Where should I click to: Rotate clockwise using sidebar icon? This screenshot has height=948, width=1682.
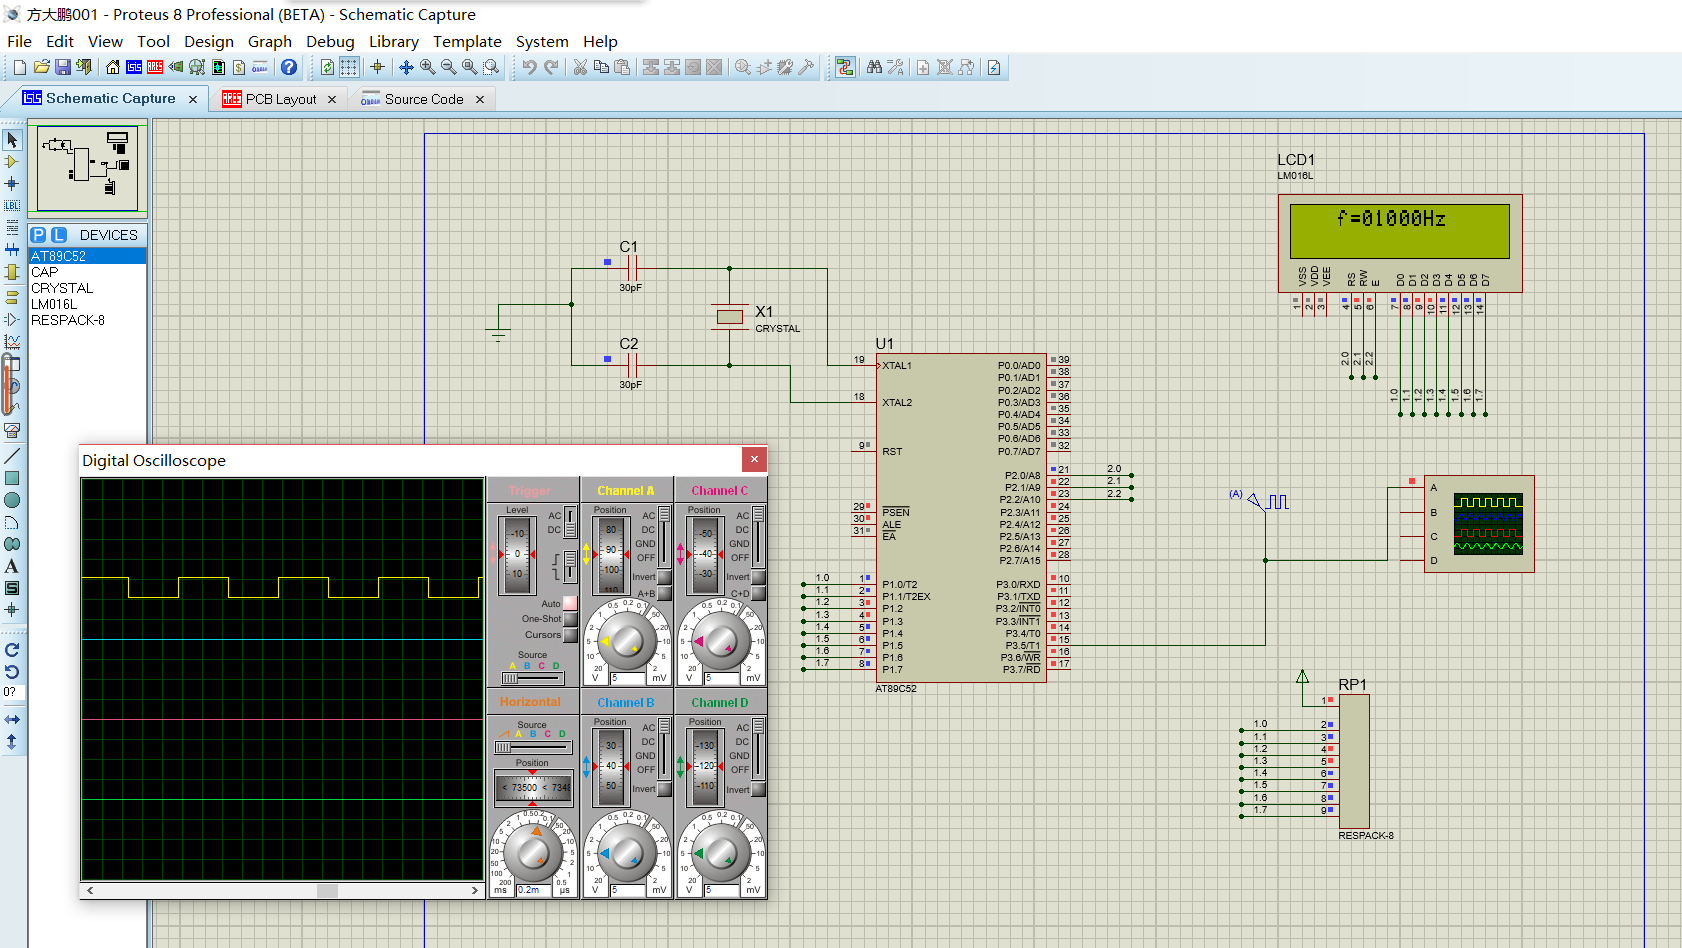tap(12, 650)
